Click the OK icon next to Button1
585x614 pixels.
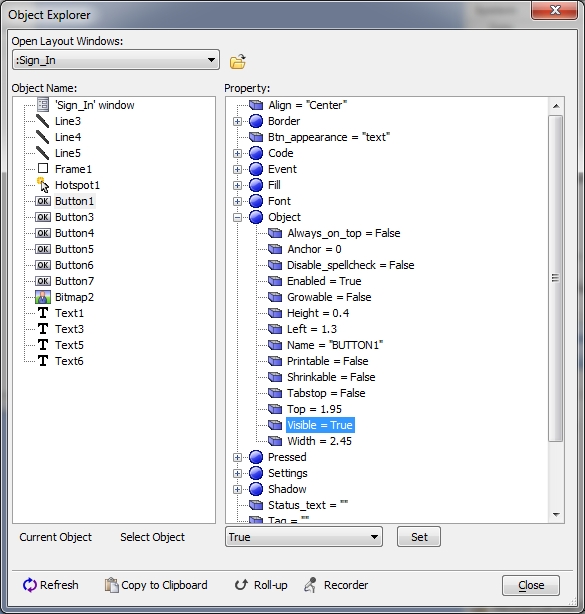(43, 201)
